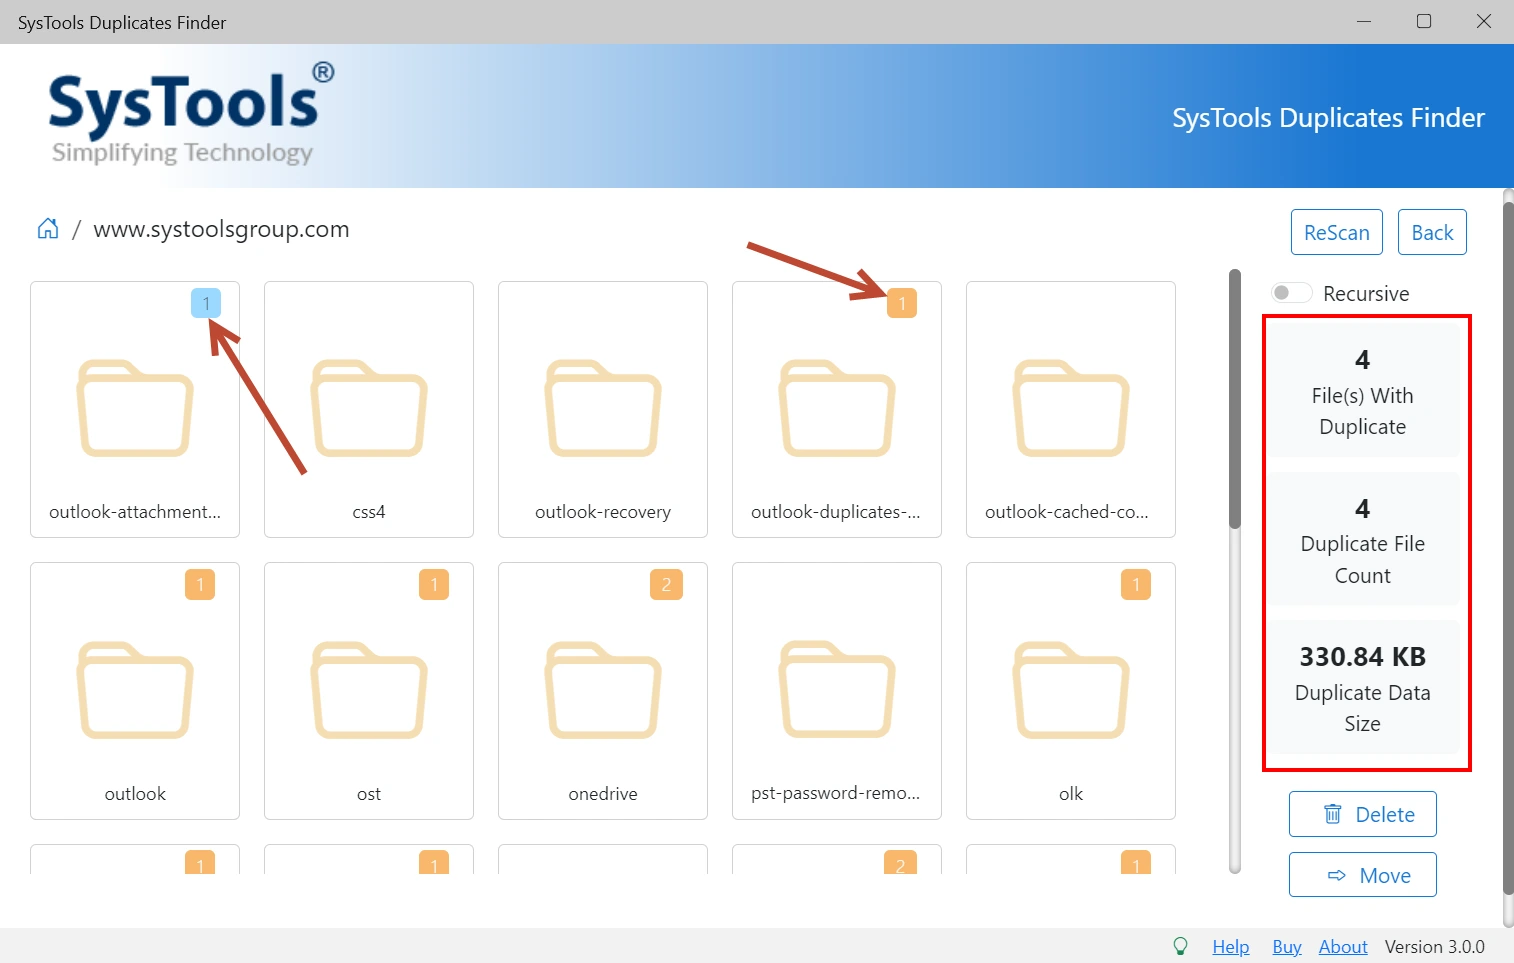Select the www.systoolsgroup.com breadcrumb
1514x963 pixels.
coord(221,229)
